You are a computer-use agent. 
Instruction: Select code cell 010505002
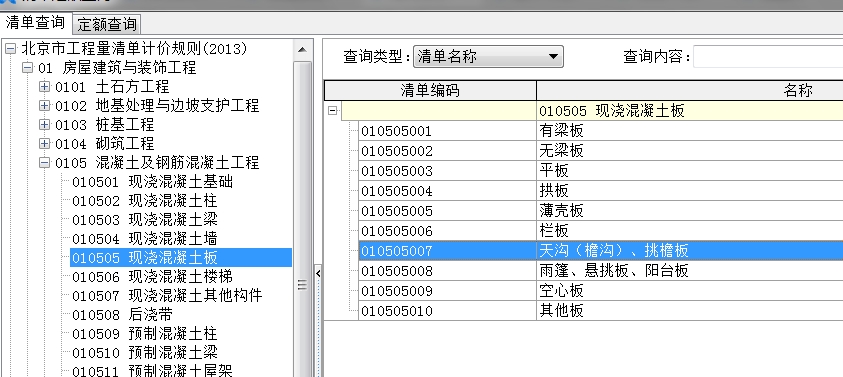click(x=447, y=151)
